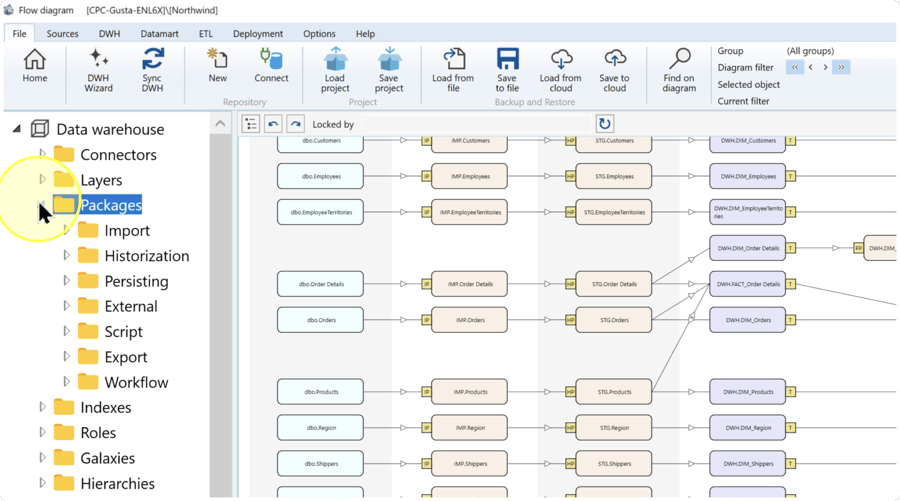Open the Deployment menu tab

coord(258,34)
